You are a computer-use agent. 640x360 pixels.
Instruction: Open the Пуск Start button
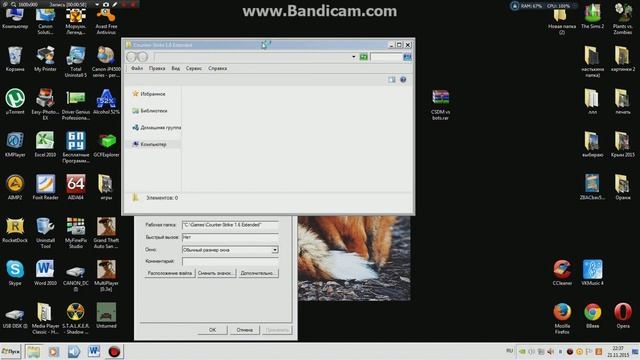pyautogui.click(x=11, y=351)
